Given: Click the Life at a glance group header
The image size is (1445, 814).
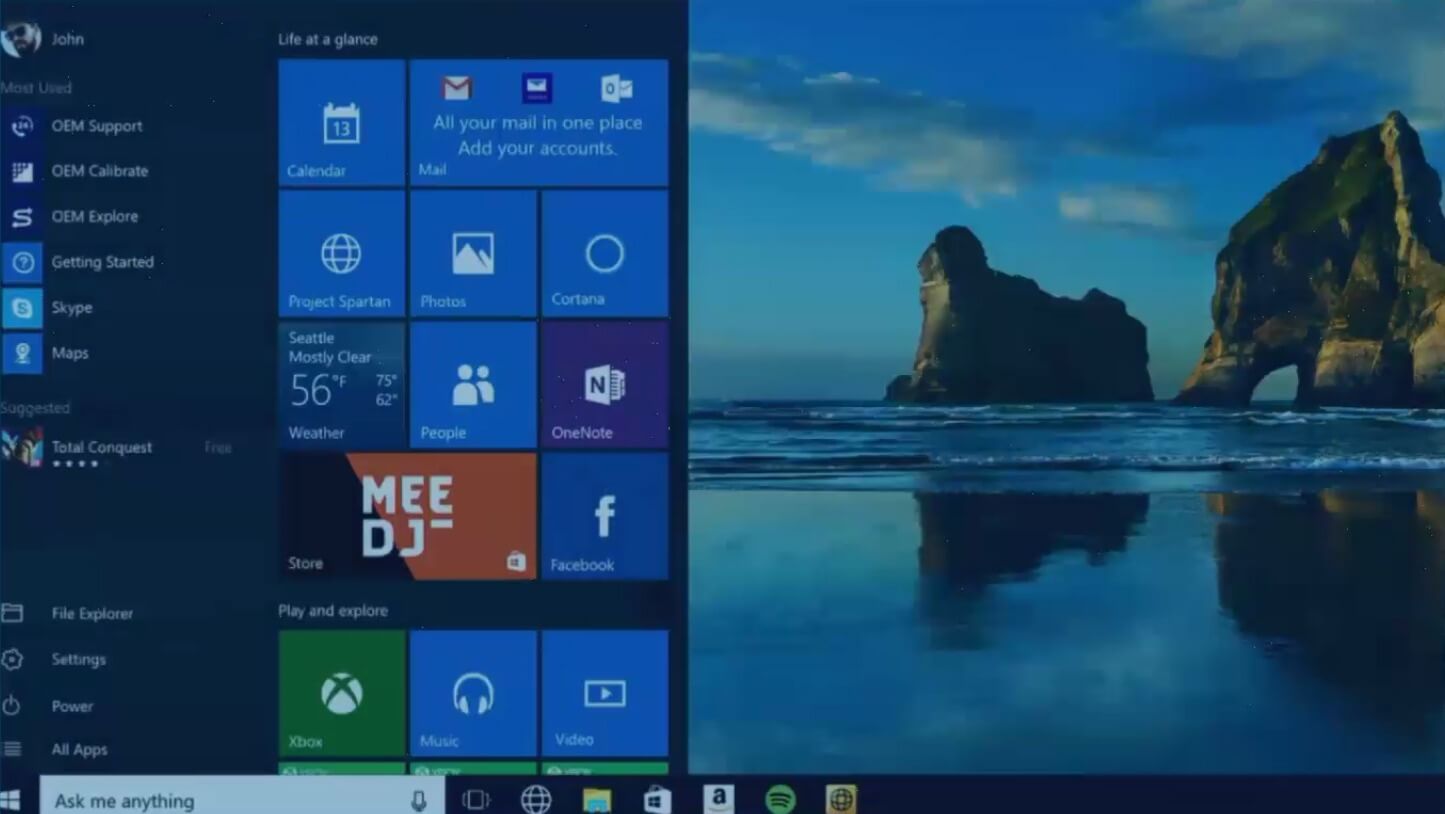Looking at the screenshot, I should (328, 39).
